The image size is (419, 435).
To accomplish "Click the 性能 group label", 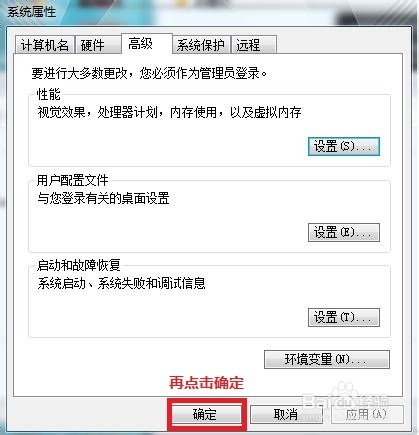I will coord(49,95).
